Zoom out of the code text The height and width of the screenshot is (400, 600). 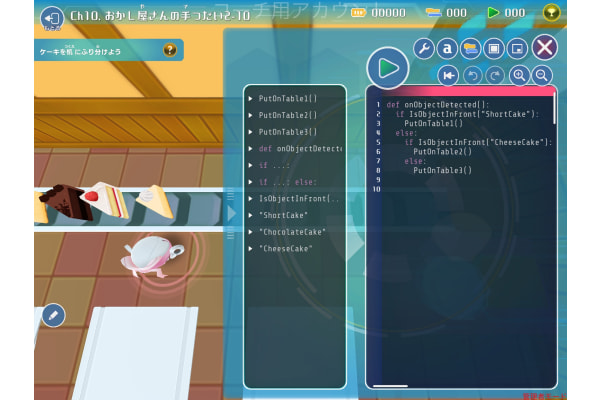pos(543,75)
